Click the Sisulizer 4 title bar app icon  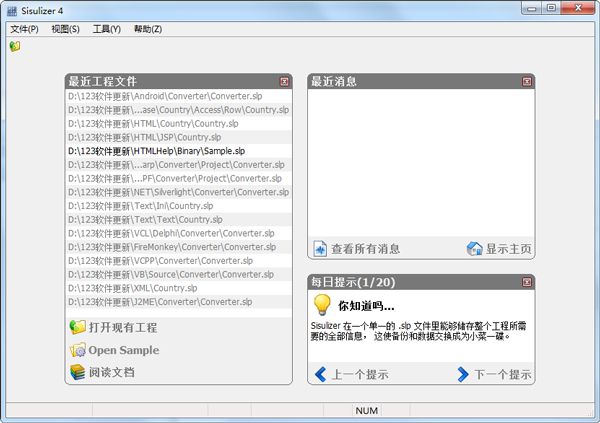point(12,11)
